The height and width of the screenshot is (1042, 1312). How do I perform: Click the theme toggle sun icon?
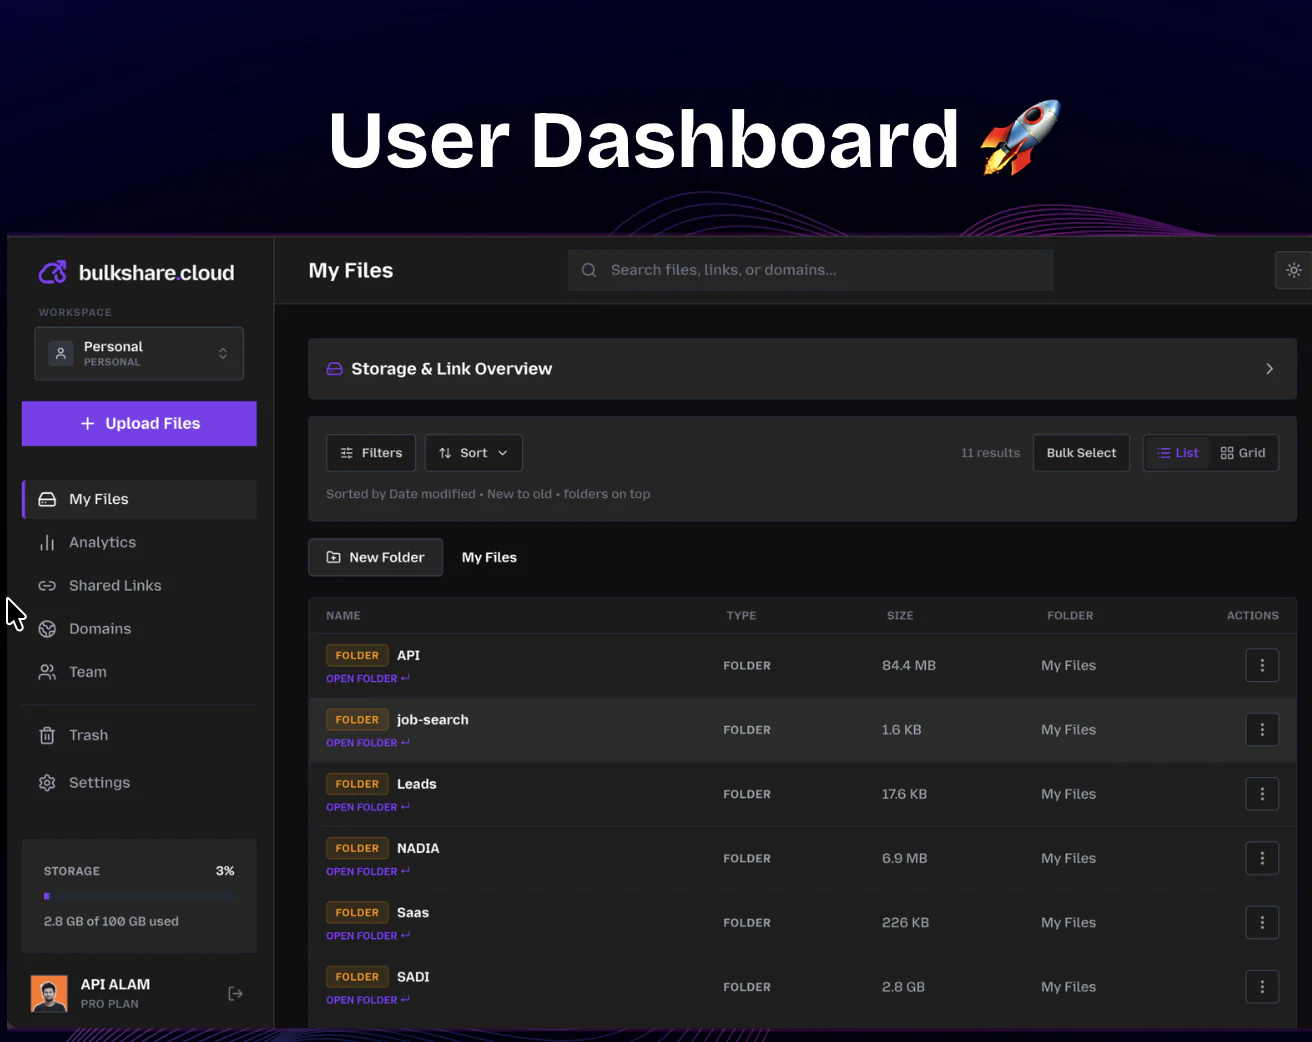1293,270
